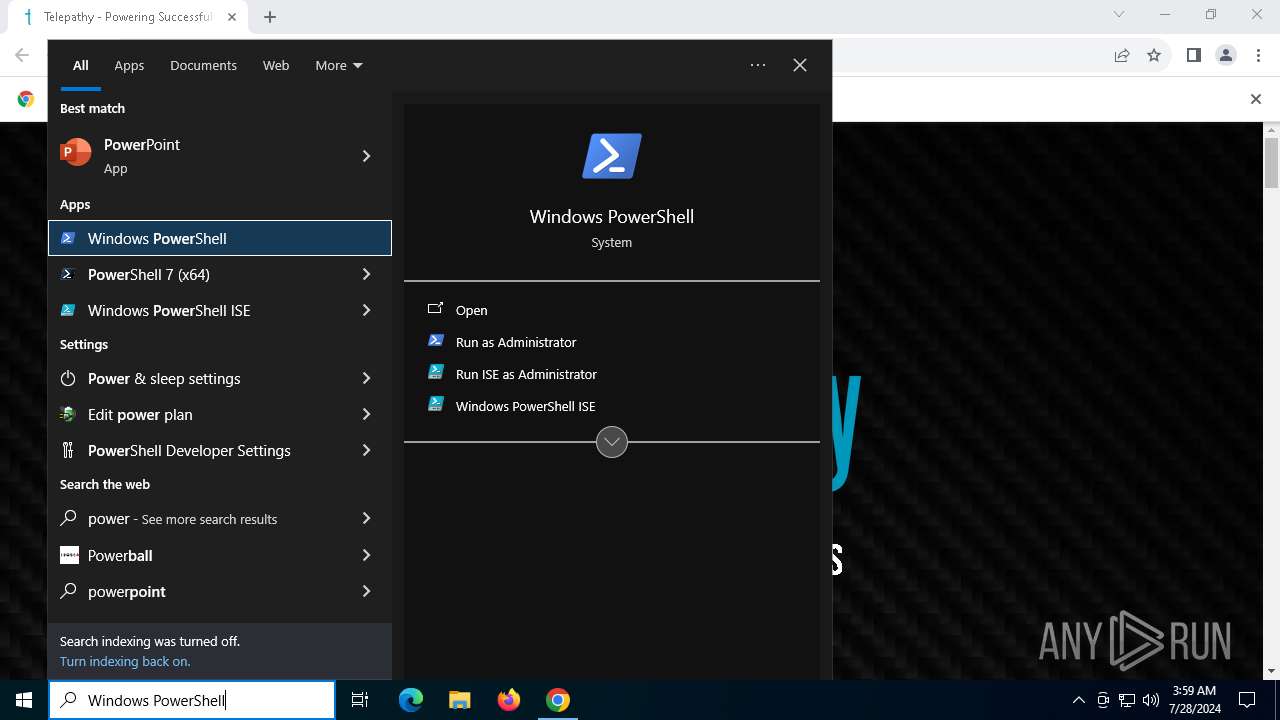Close the Telepathy browser tab
The image size is (1280, 720).
[232, 17]
